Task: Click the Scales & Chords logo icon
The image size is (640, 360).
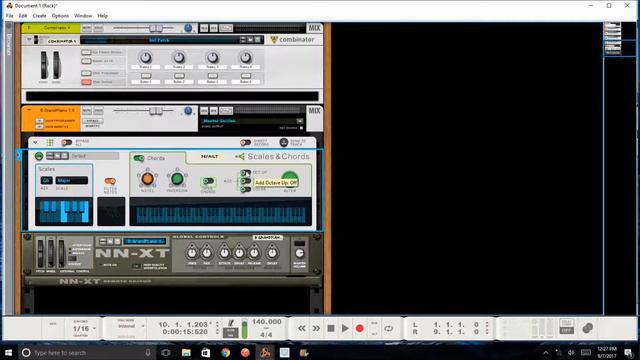Action: [240, 157]
